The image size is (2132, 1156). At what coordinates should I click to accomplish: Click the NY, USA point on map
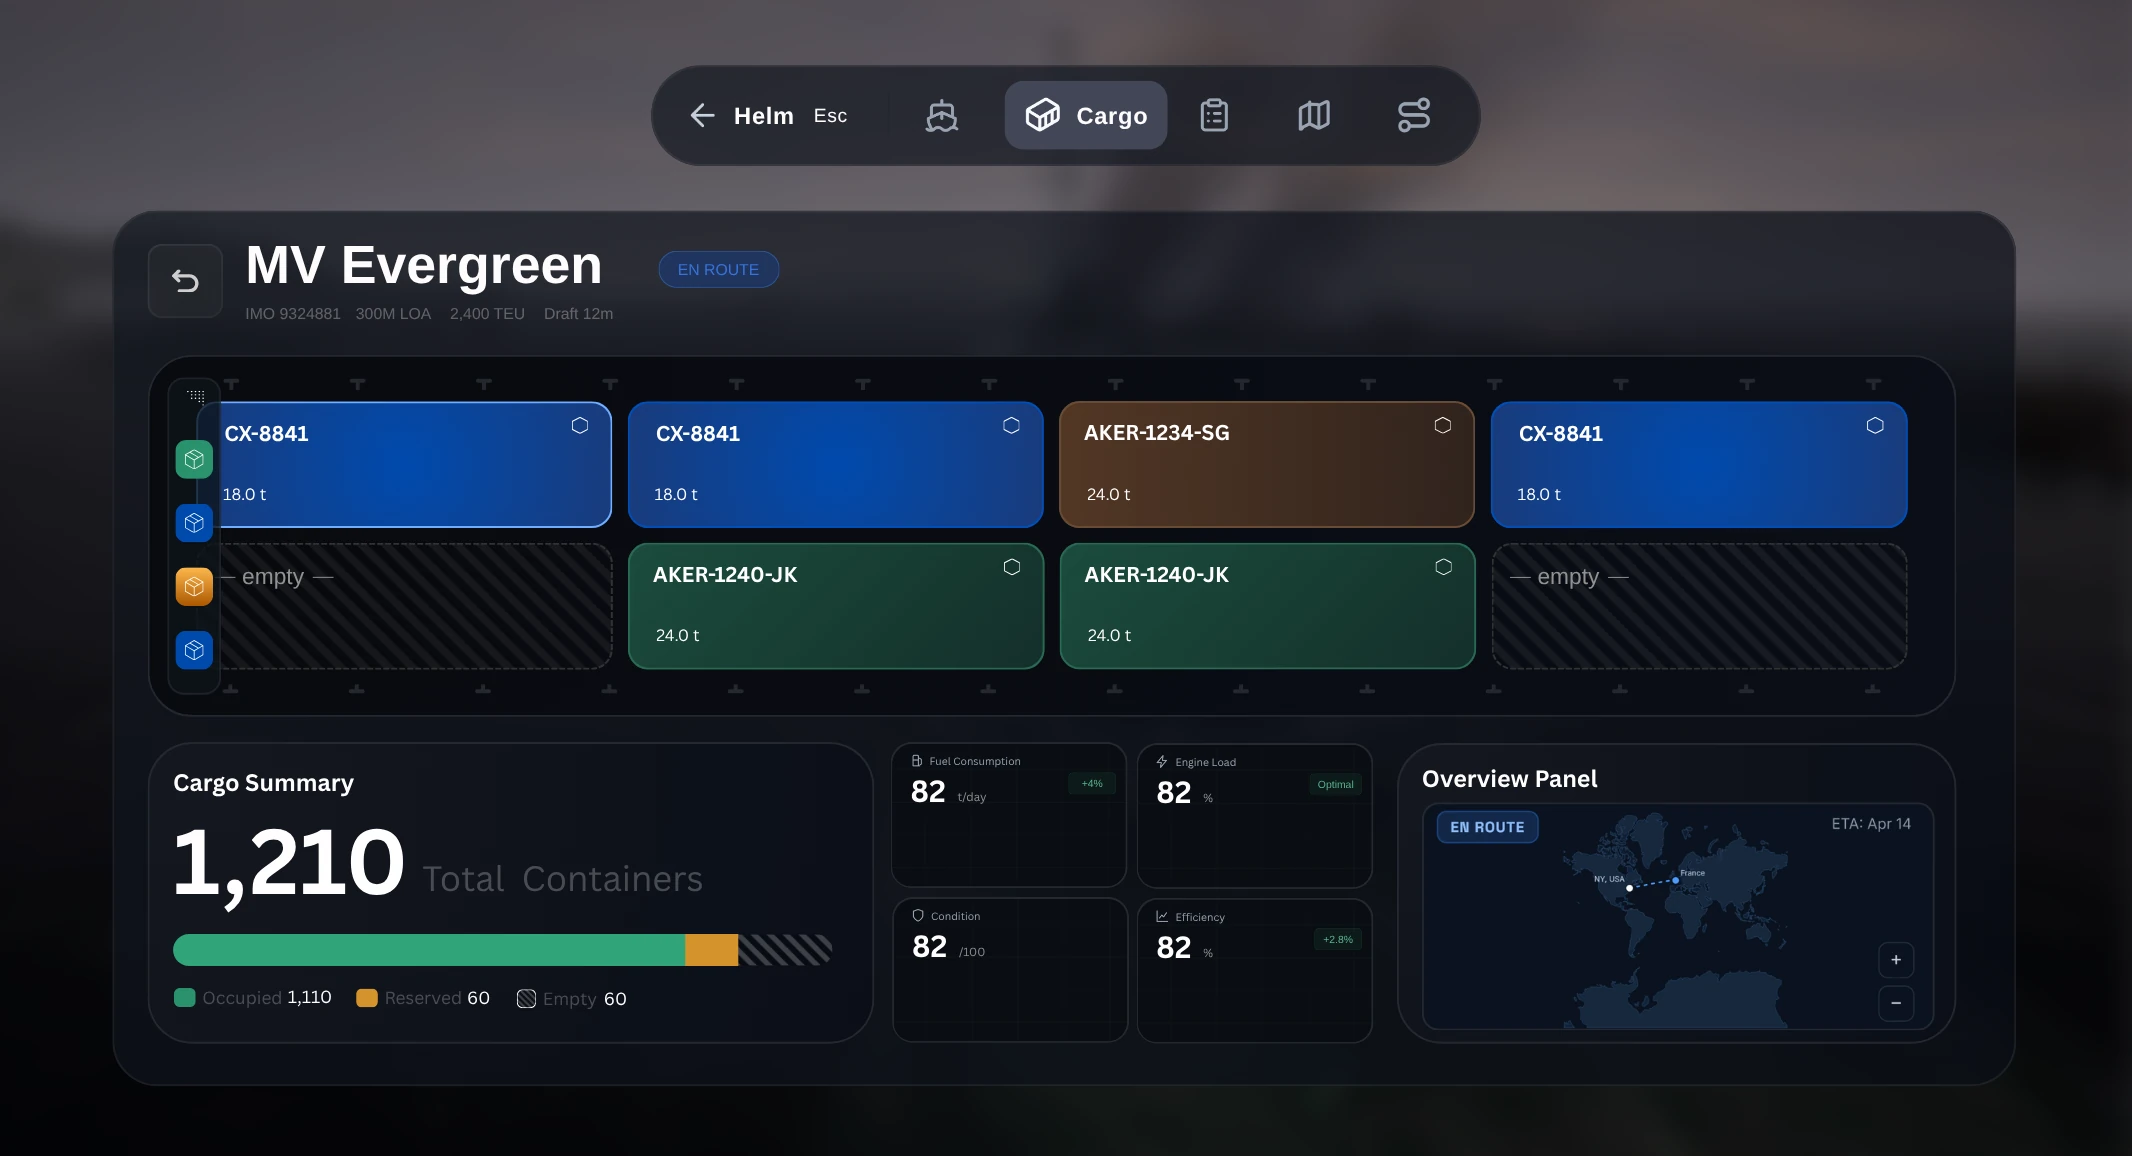pyautogui.click(x=1629, y=888)
